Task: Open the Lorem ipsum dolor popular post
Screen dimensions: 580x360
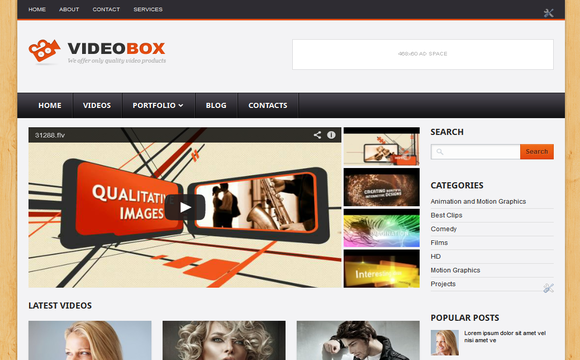Action: coord(505,337)
